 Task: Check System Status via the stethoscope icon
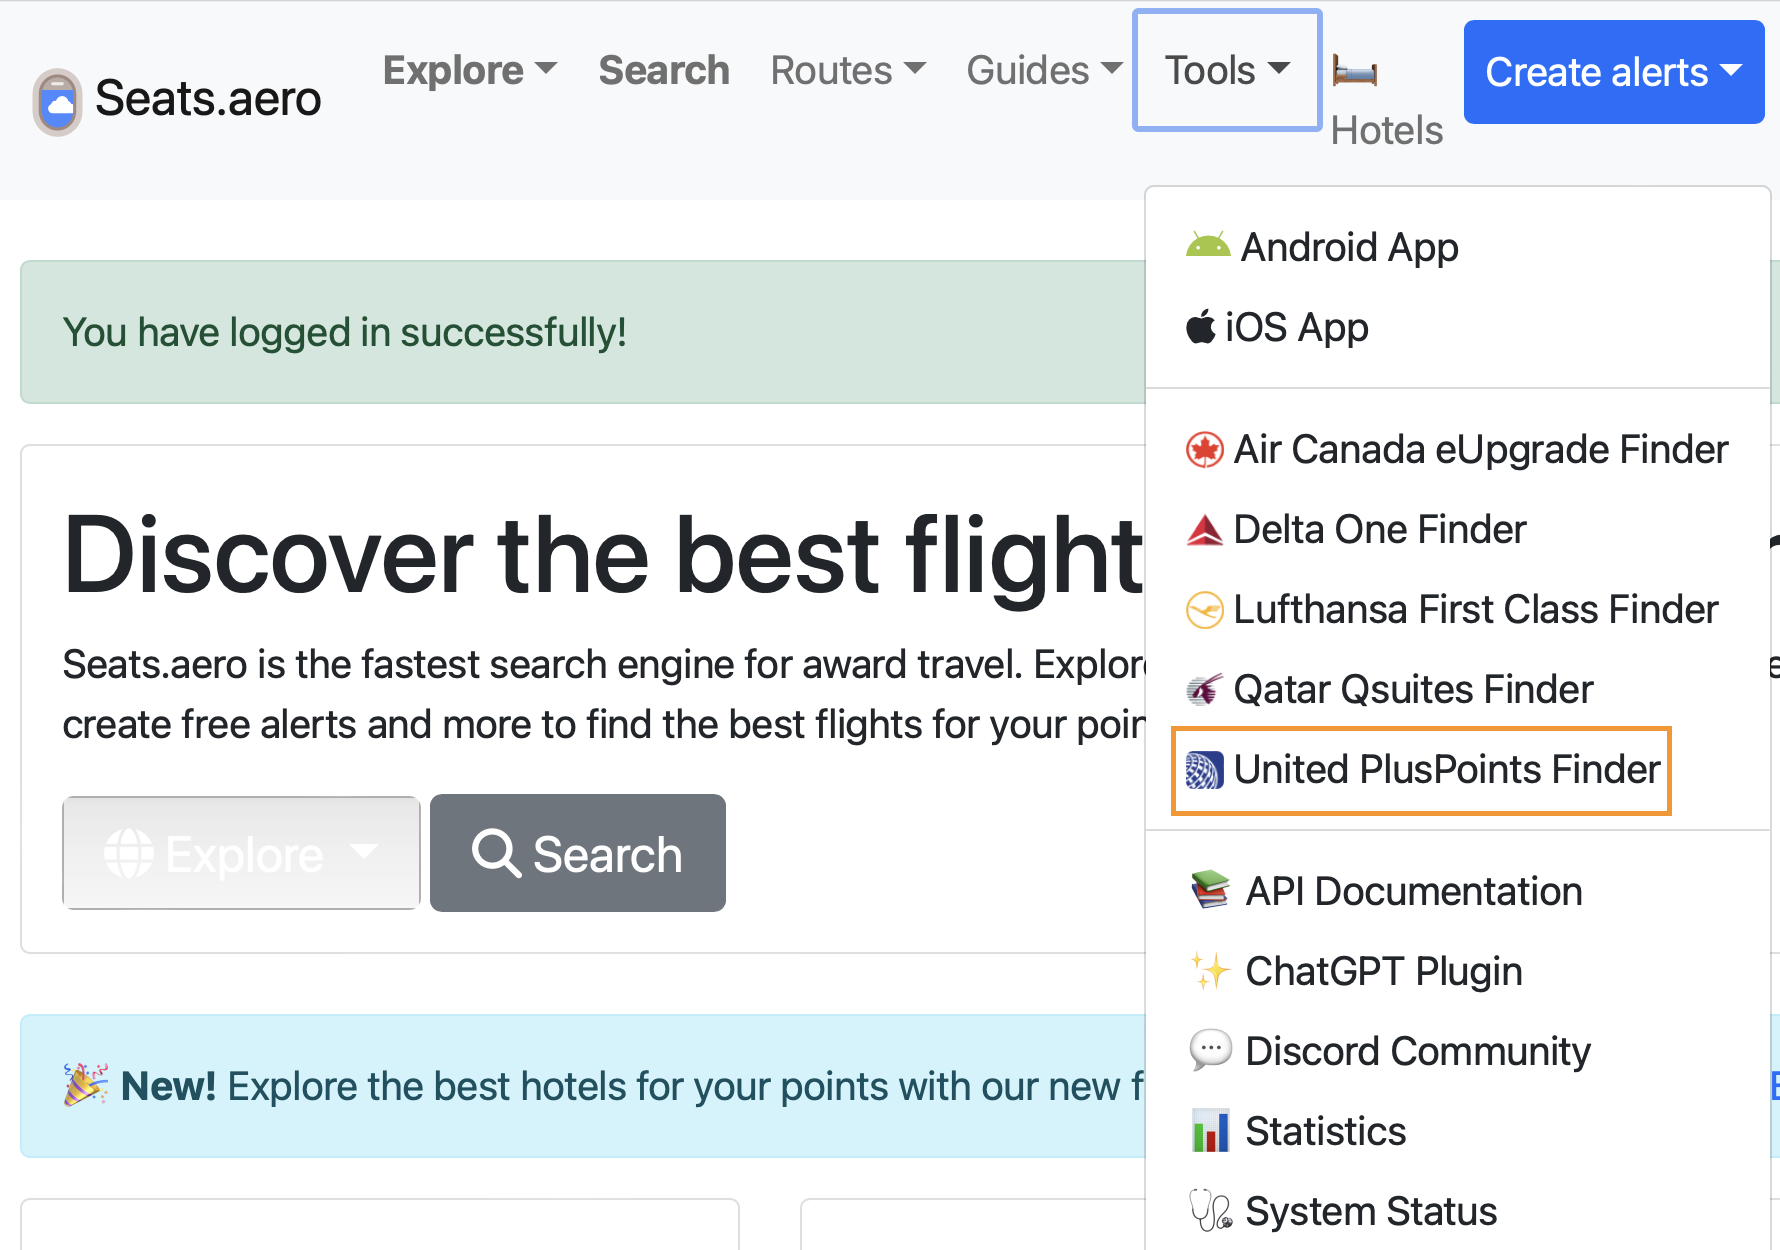tap(1211, 1210)
